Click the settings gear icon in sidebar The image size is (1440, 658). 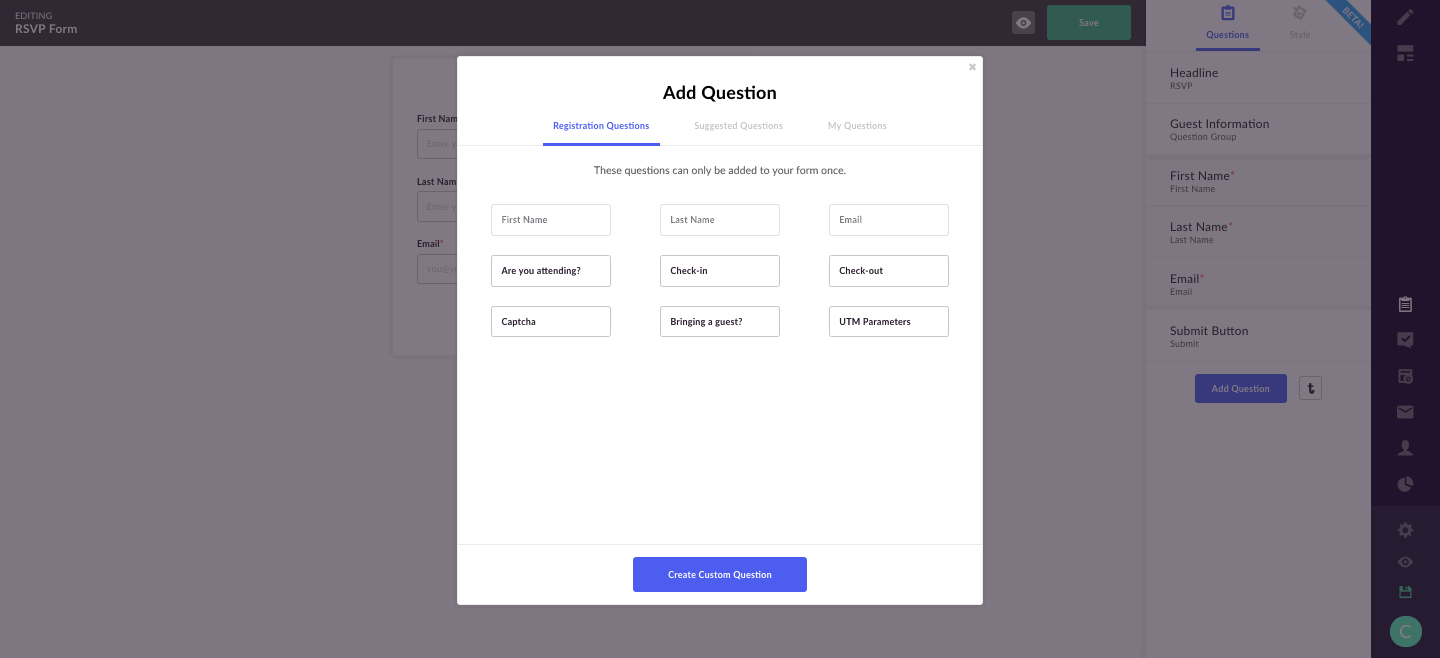(x=1405, y=530)
